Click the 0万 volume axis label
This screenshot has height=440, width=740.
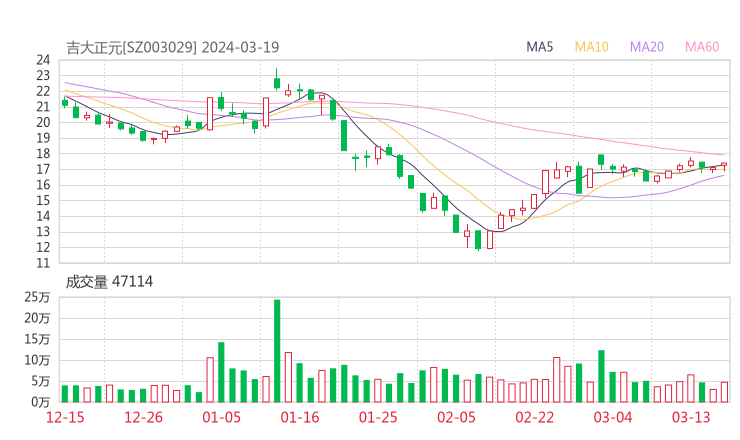(41, 402)
